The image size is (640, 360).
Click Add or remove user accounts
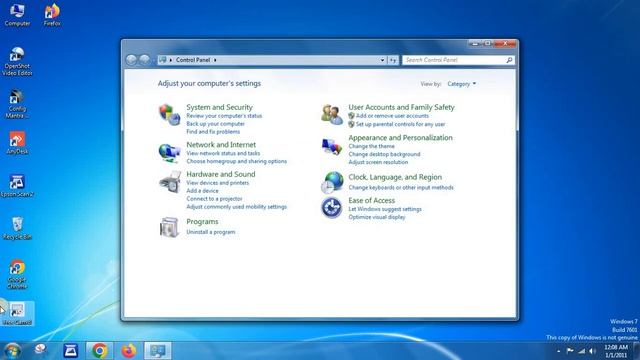[x=392, y=116]
